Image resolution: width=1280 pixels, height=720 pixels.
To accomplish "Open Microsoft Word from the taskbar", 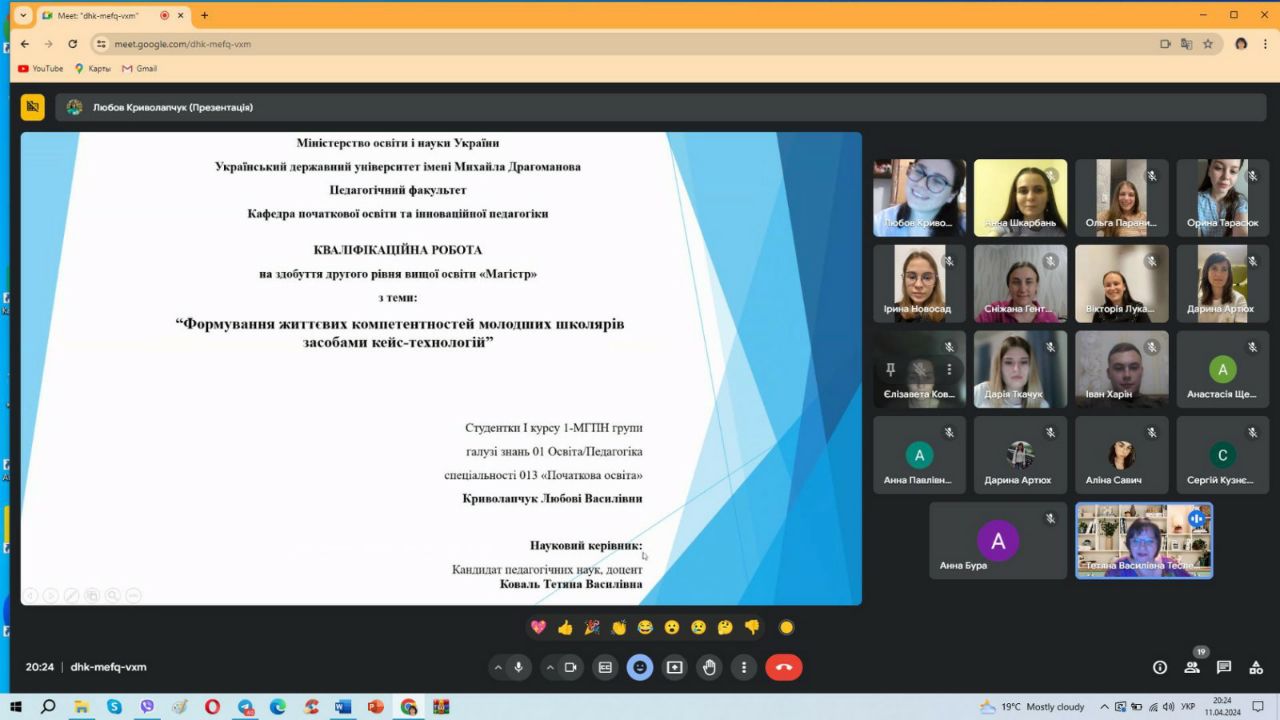I will click(x=343, y=707).
